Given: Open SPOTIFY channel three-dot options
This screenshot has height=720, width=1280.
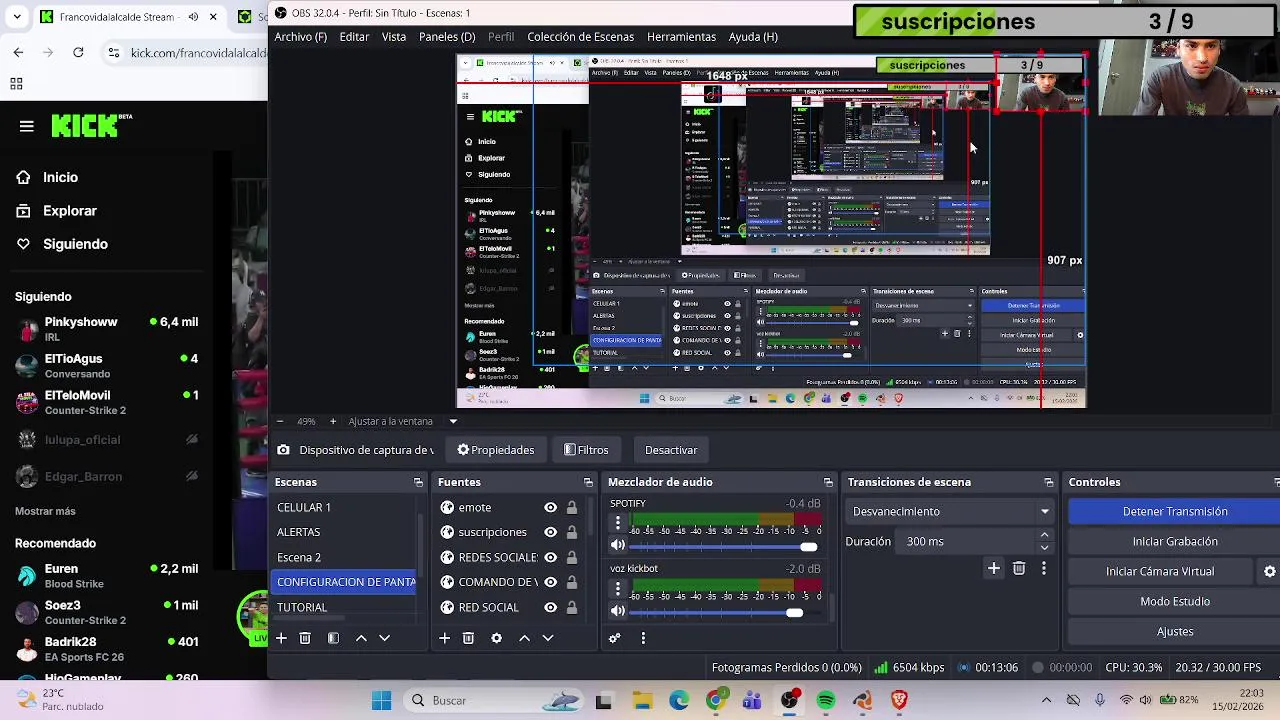Looking at the screenshot, I should pos(617,523).
